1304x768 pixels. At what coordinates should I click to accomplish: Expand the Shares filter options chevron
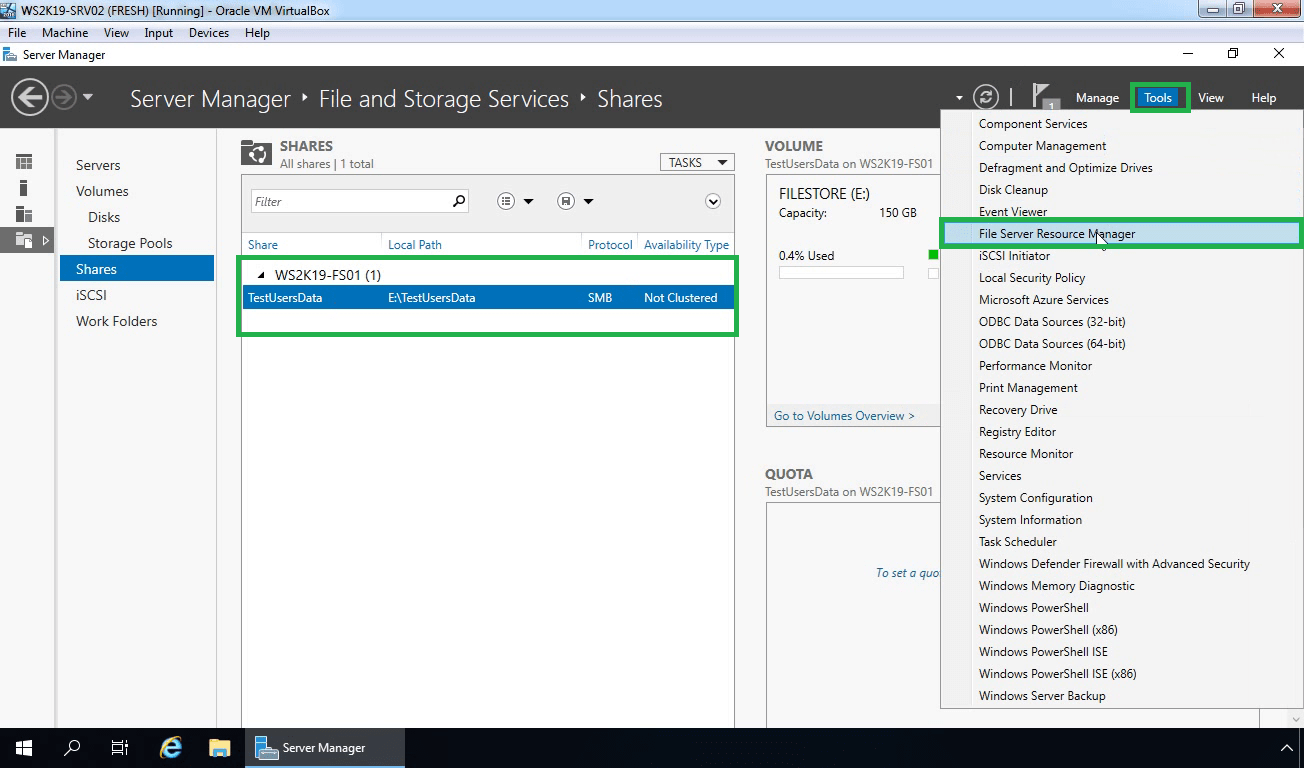coord(713,201)
